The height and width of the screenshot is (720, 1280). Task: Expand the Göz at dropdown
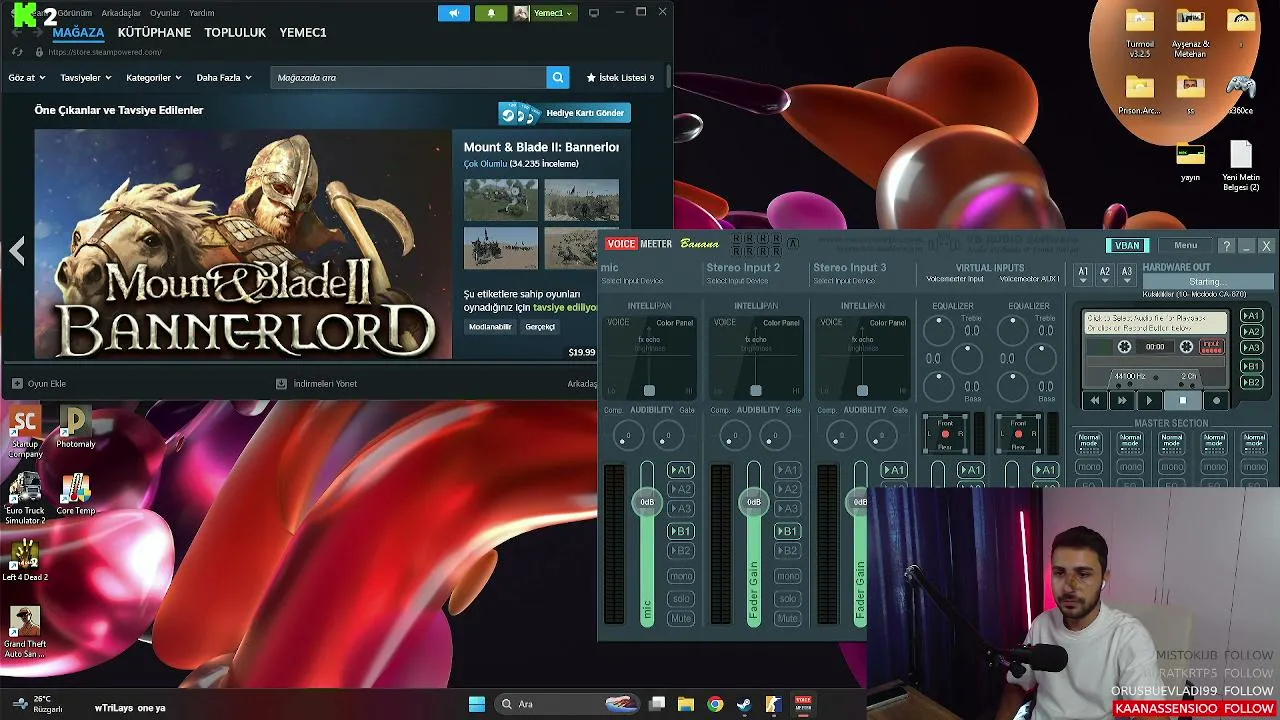click(x=27, y=77)
